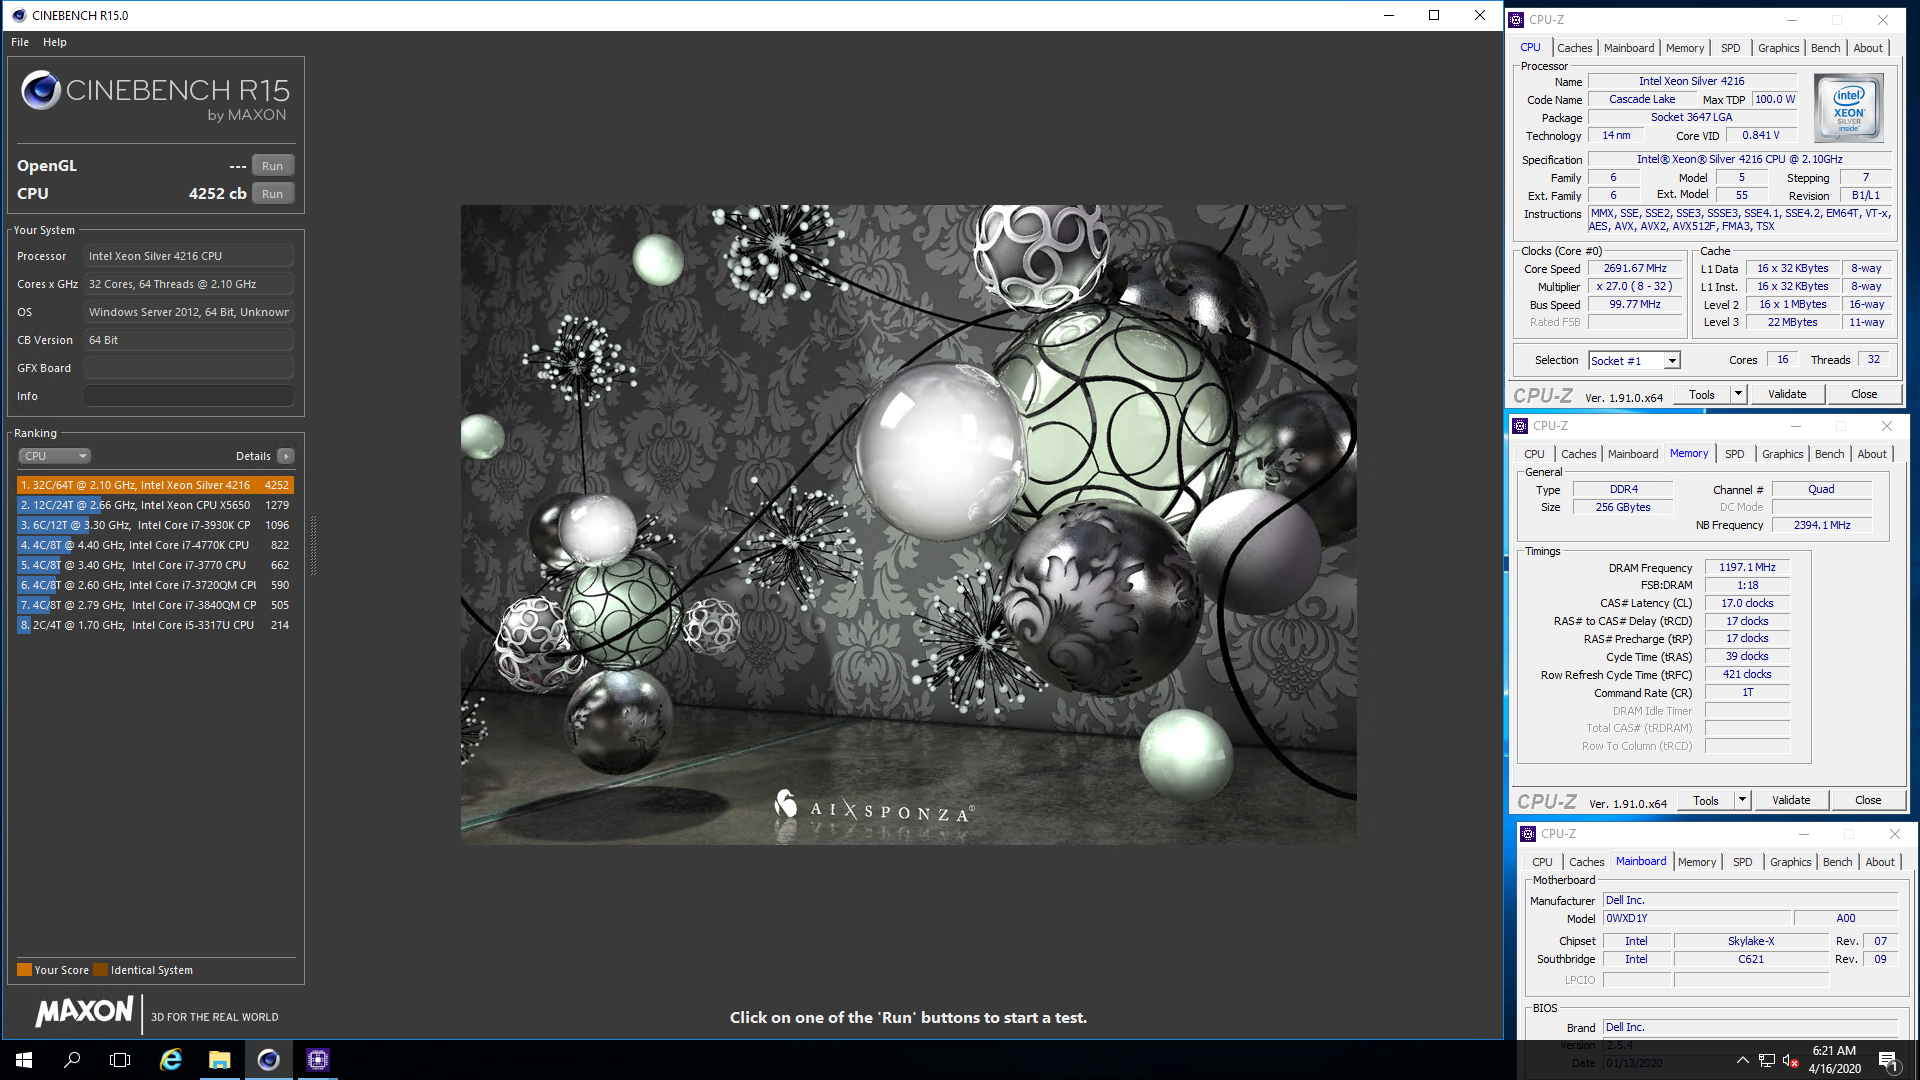This screenshot has width=1920, height=1080.
Task: Open SPD tab in top CPU-Z window
Action: [x=1731, y=48]
